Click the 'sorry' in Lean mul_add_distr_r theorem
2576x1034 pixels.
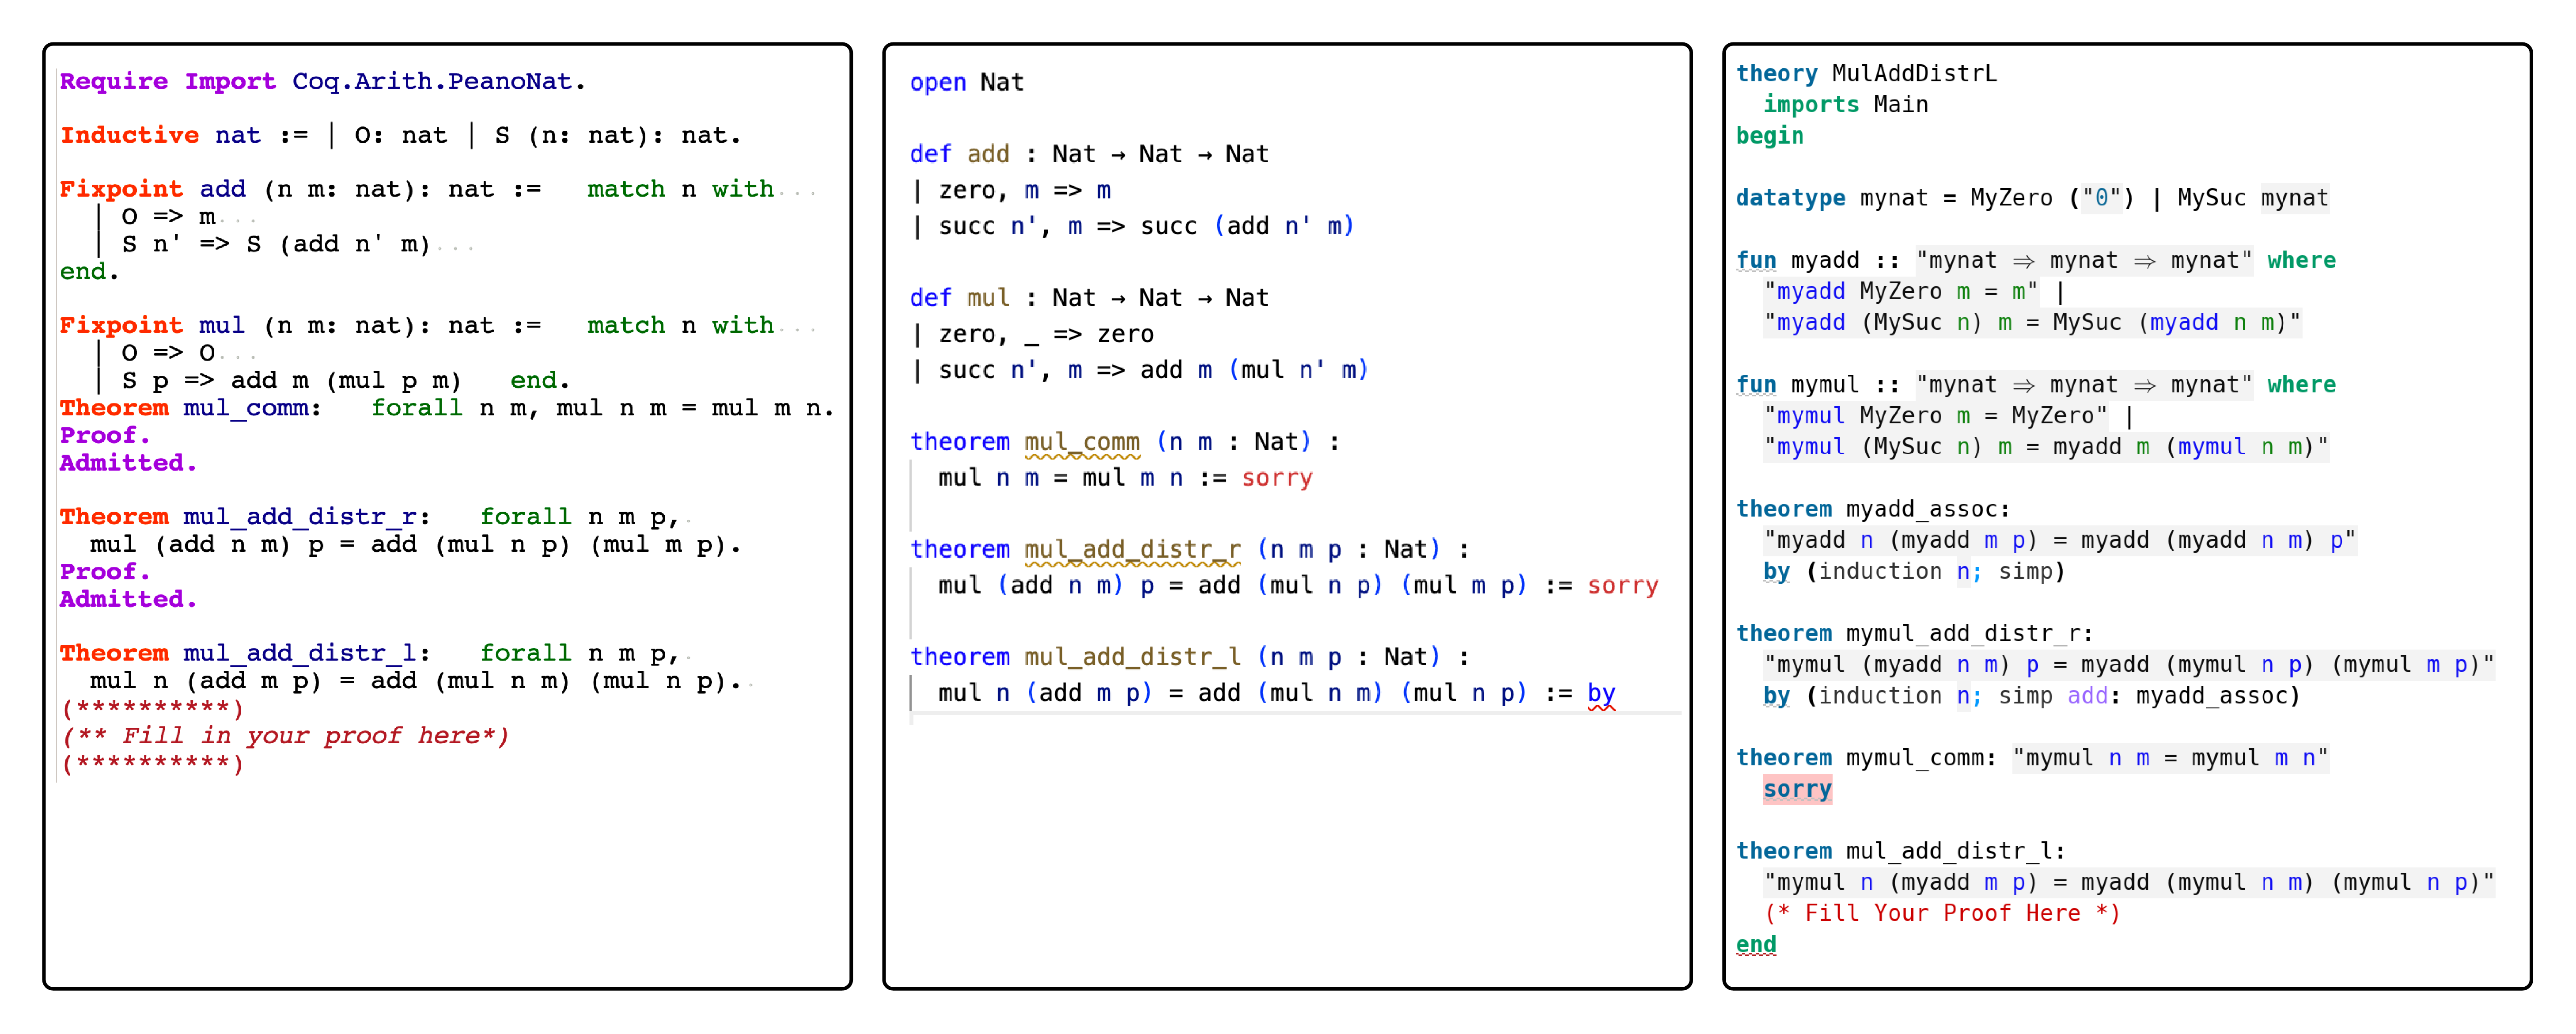click(x=1622, y=586)
